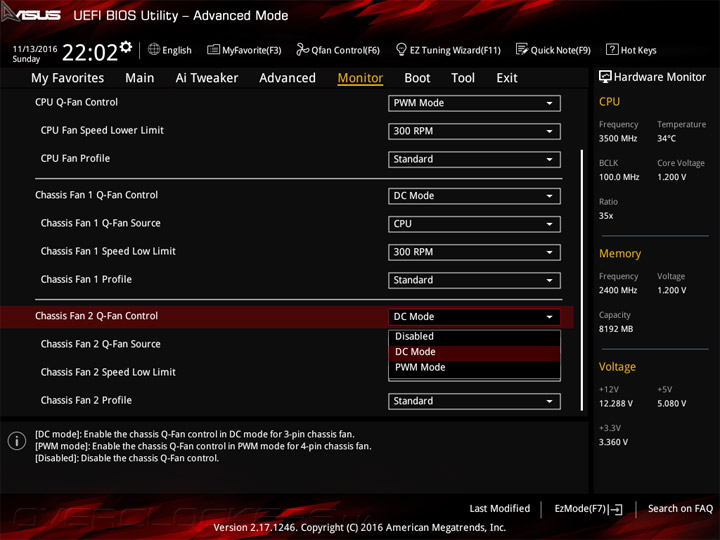Open My Favorites tab

point(68,78)
